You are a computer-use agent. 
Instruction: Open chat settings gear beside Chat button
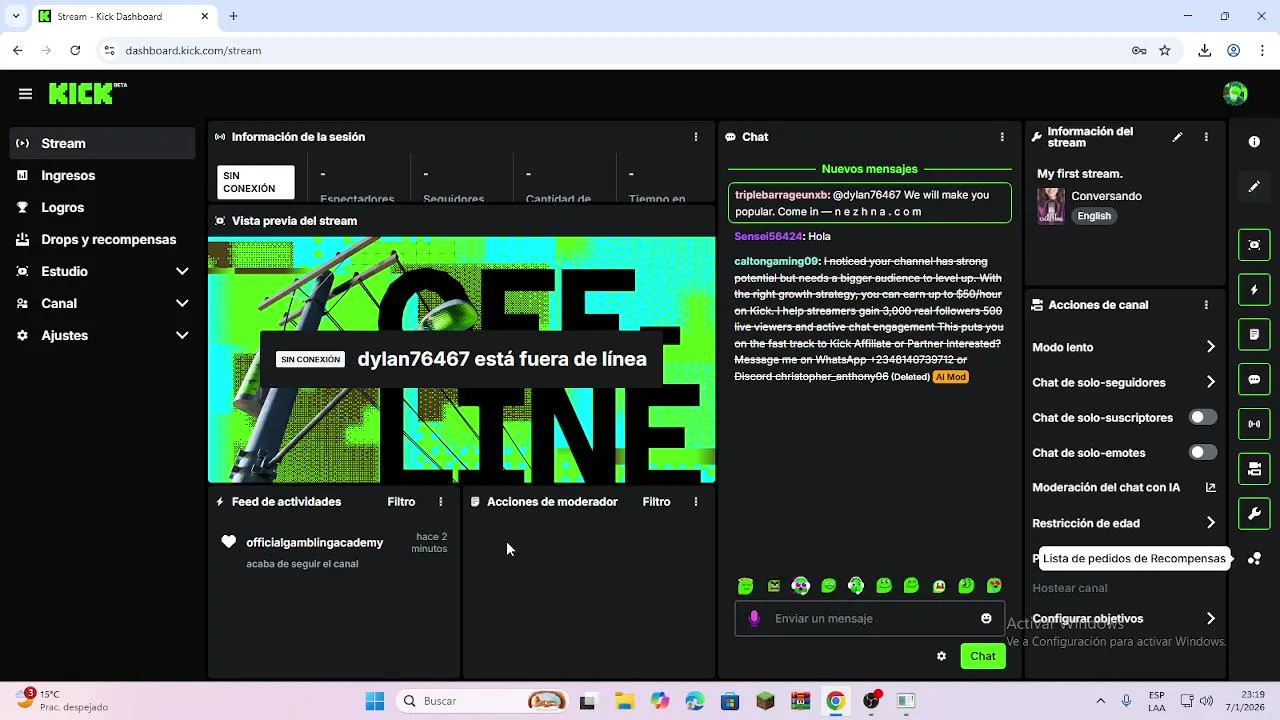click(x=941, y=656)
